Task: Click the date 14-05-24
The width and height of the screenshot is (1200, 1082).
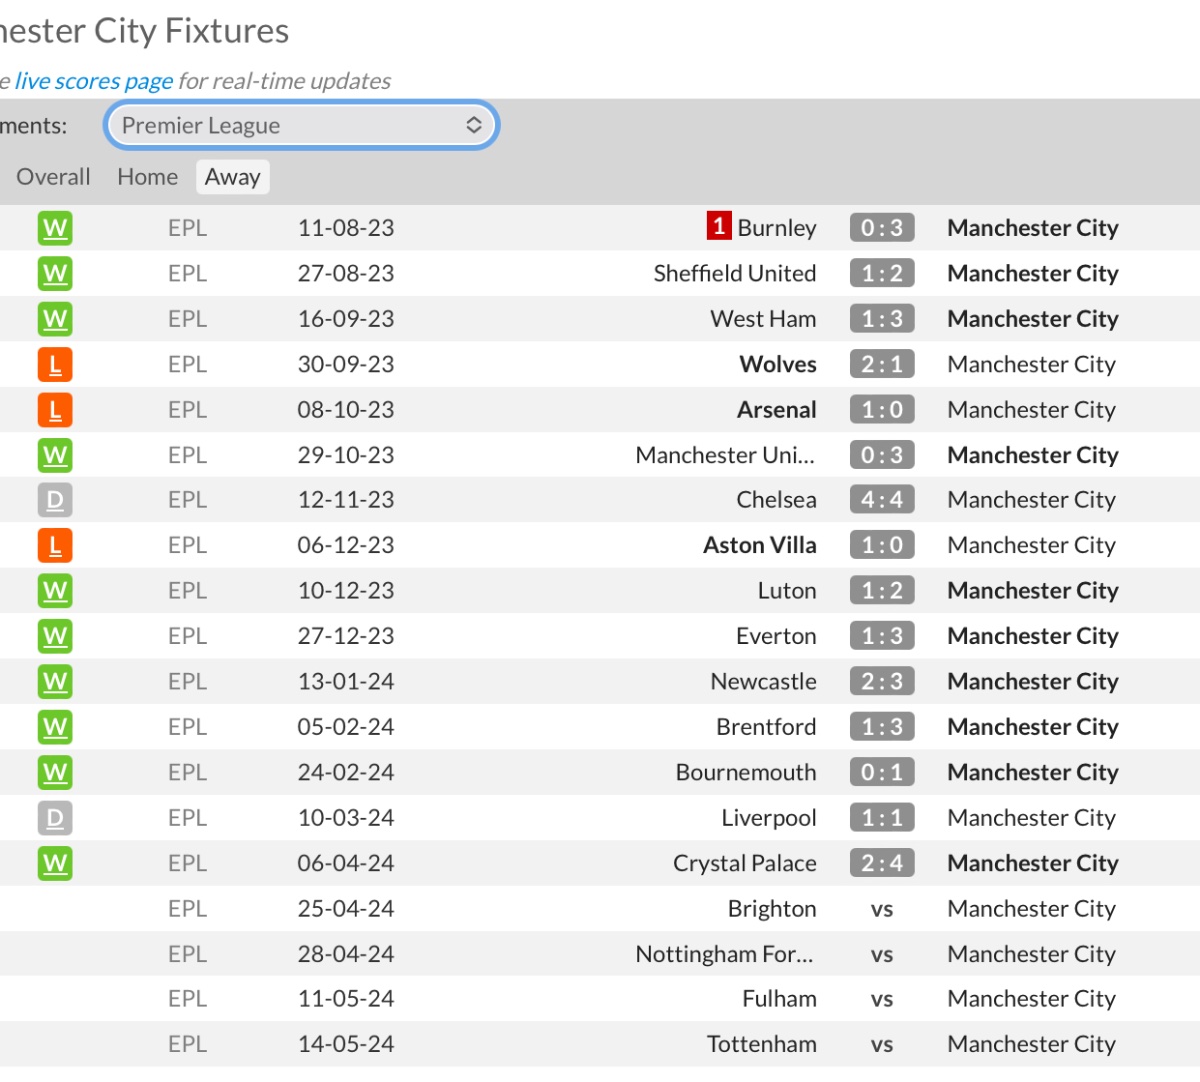Action: point(346,1044)
